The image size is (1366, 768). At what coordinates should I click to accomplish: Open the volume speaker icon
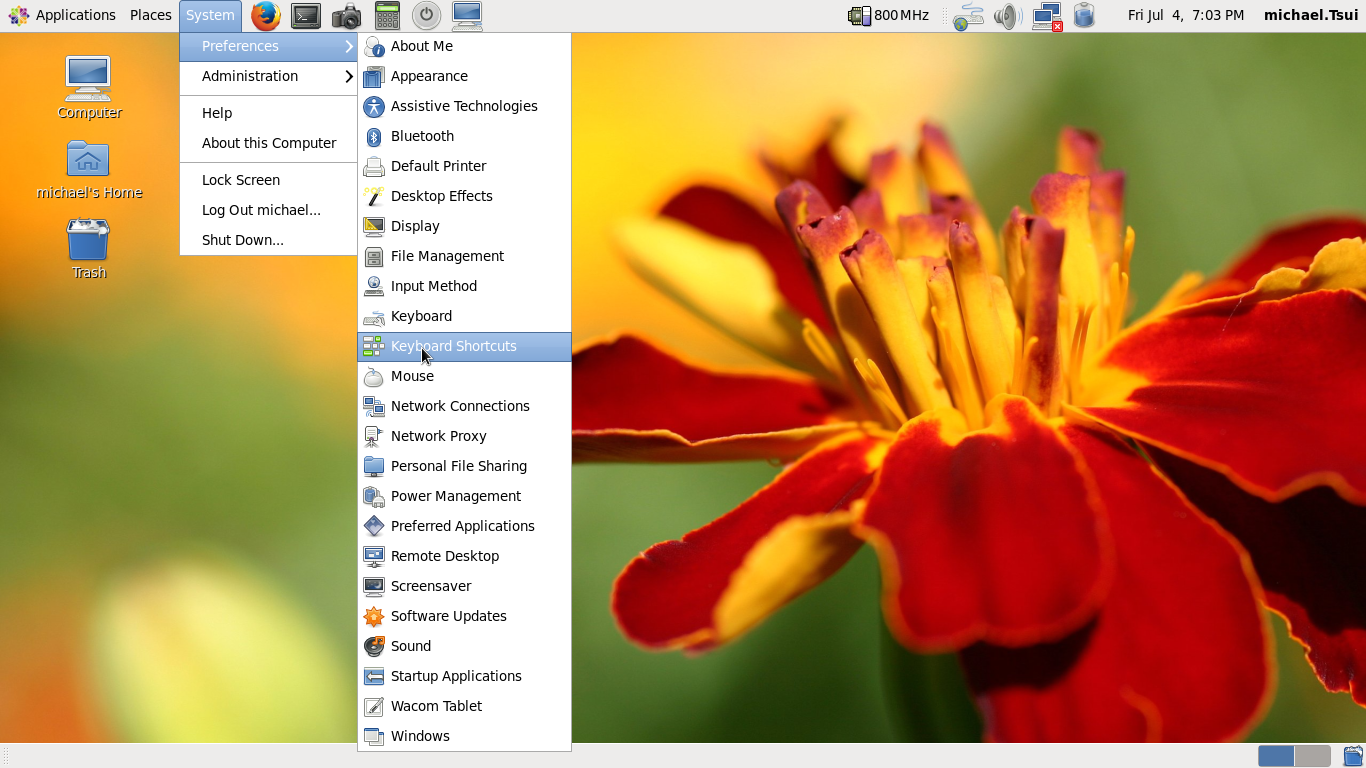pos(1007,15)
